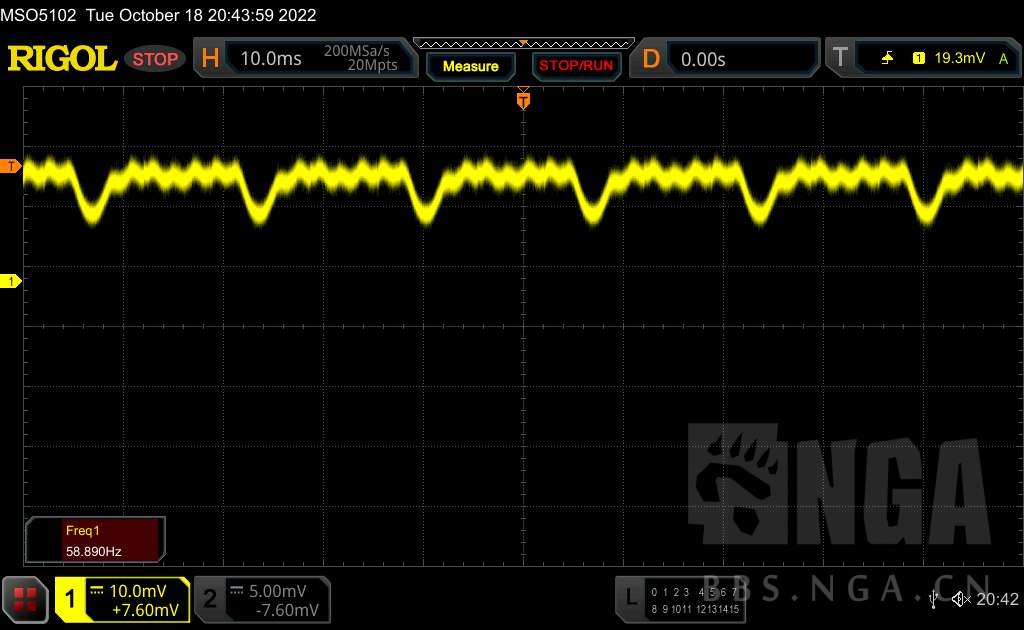This screenshot has width=1024, height=630.
Task: Click the RIGOL logo
Action: click(x=62, y=59)
